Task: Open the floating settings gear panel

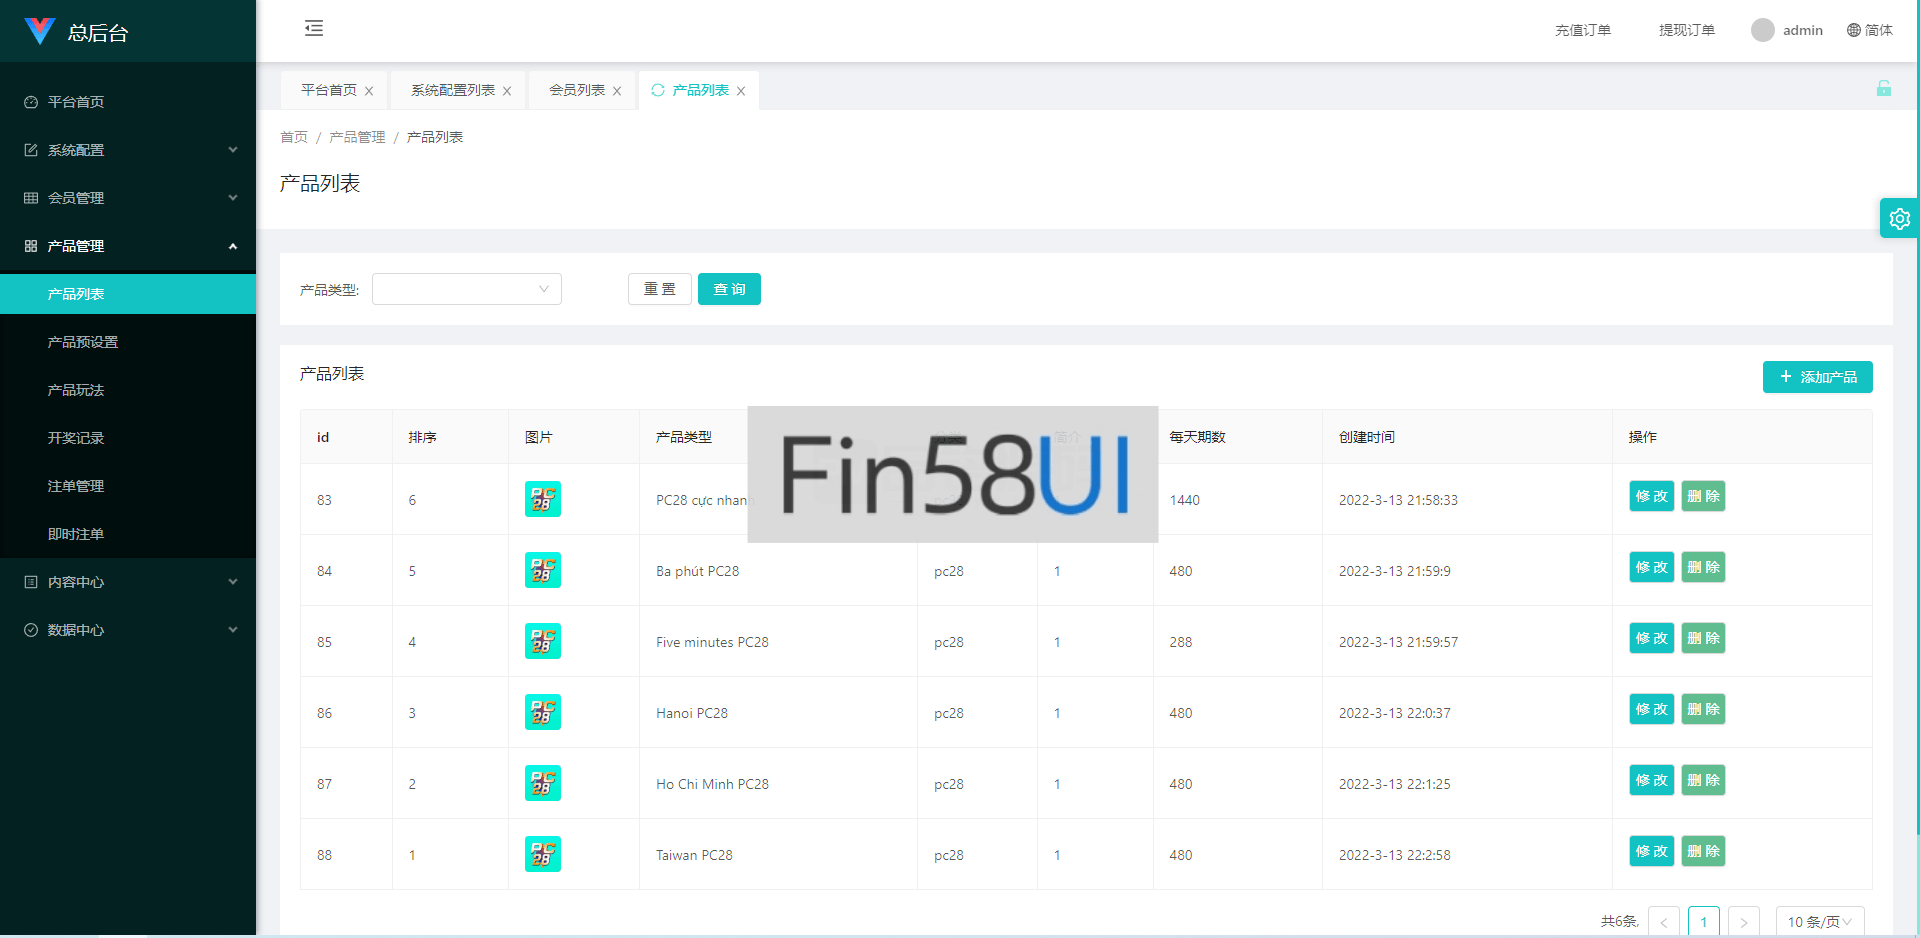Action: pyautogui.click(x=1899, y=218)
